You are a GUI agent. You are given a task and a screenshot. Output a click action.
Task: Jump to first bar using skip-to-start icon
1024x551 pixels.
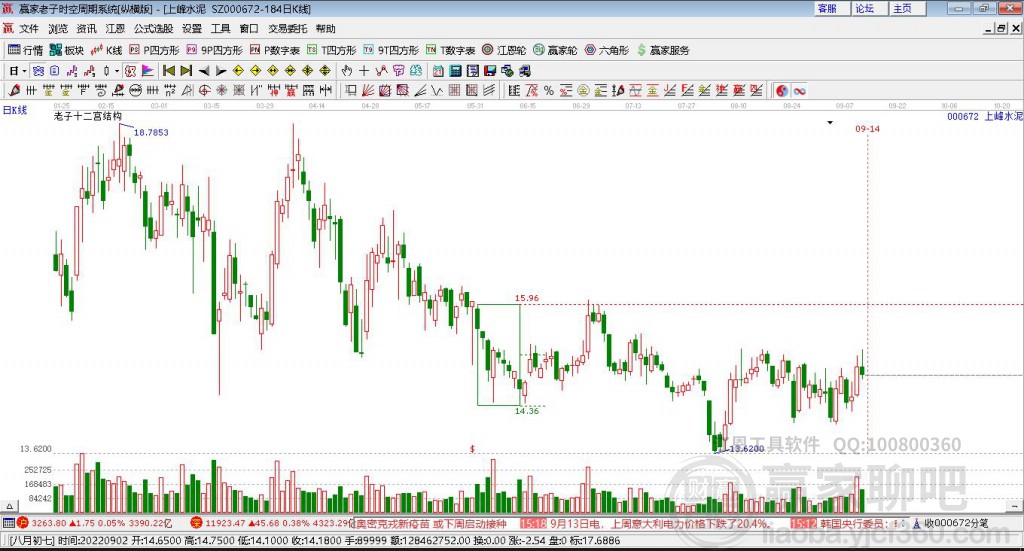click(169, 71)
